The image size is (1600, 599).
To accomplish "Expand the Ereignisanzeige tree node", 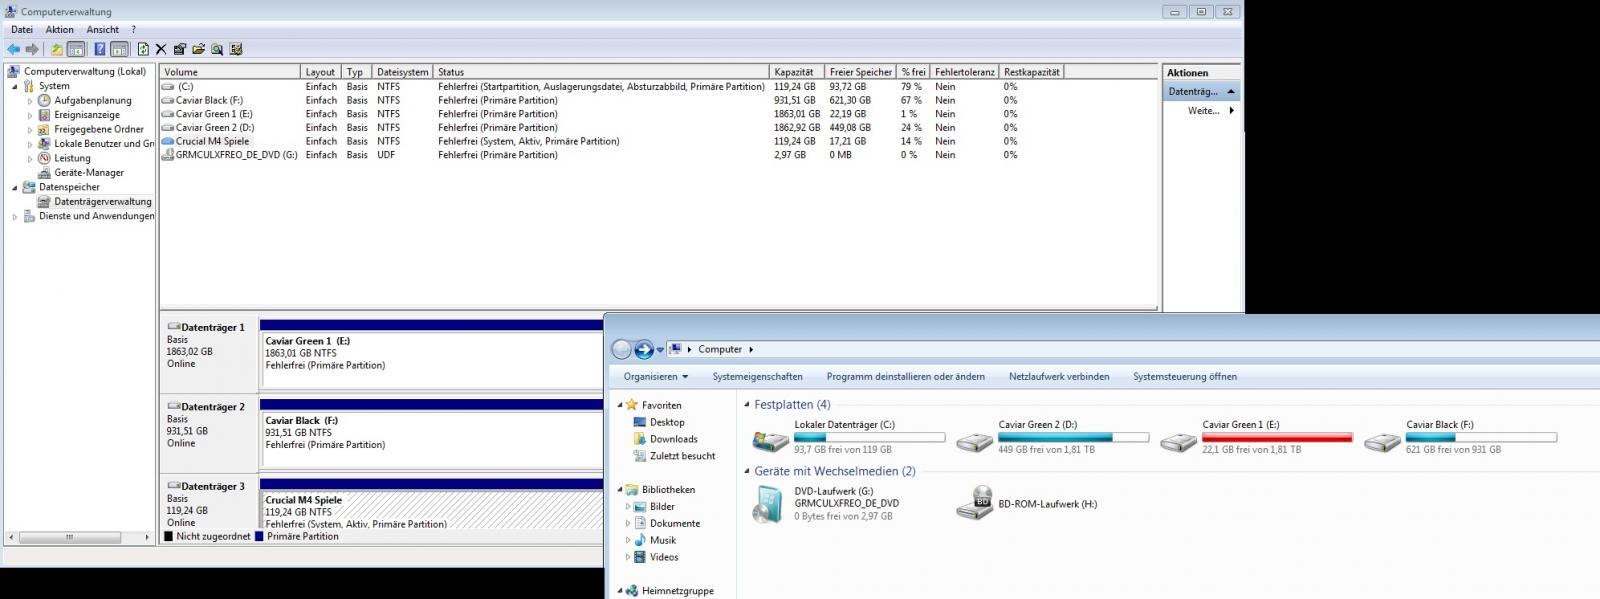I will coord(30,115).
